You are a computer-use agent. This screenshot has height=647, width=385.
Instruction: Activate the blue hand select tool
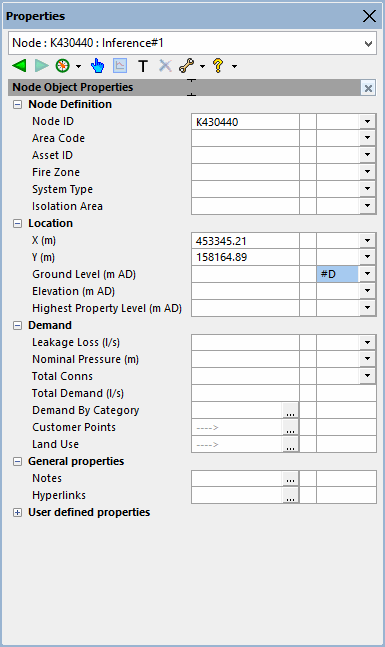(x=97, y=66)
